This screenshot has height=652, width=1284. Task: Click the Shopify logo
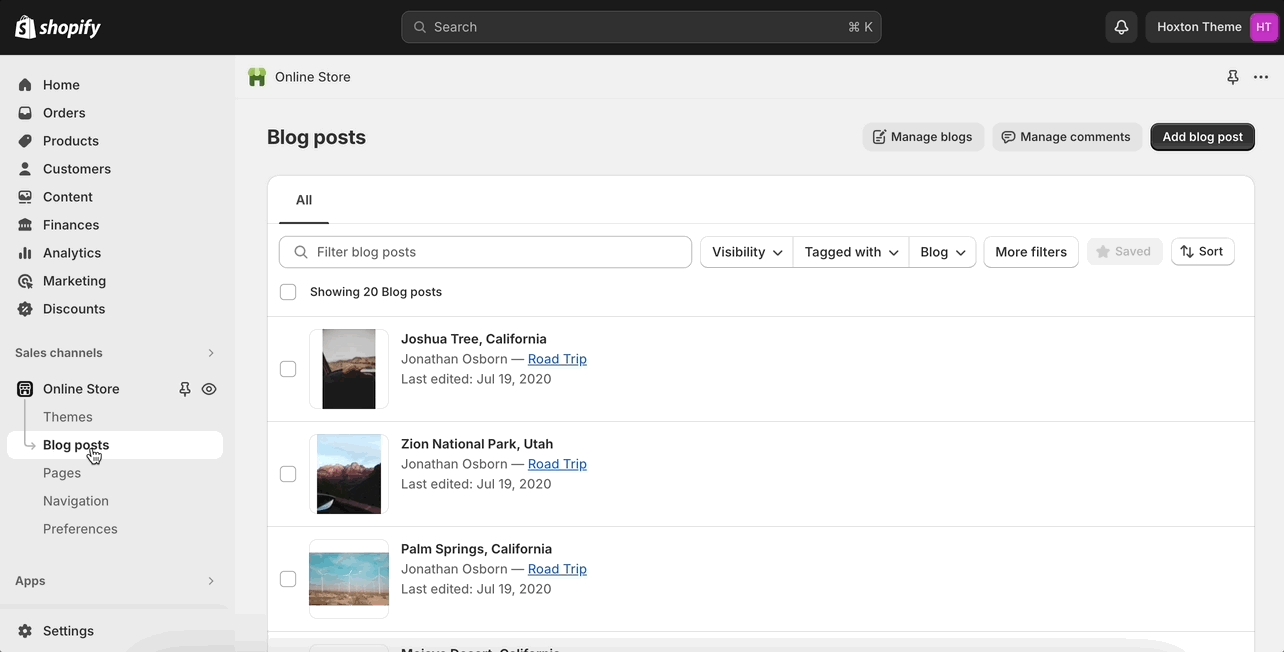coord(58,27)
